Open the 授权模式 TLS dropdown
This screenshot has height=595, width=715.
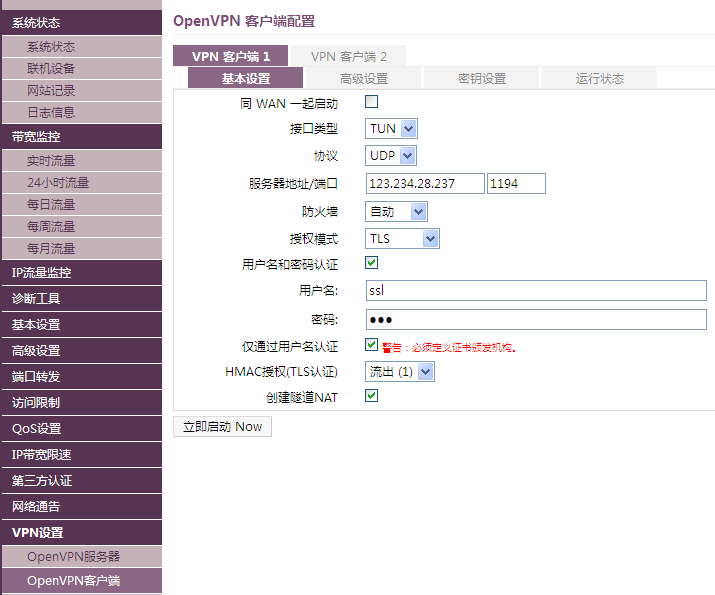(x=402, y=238)
